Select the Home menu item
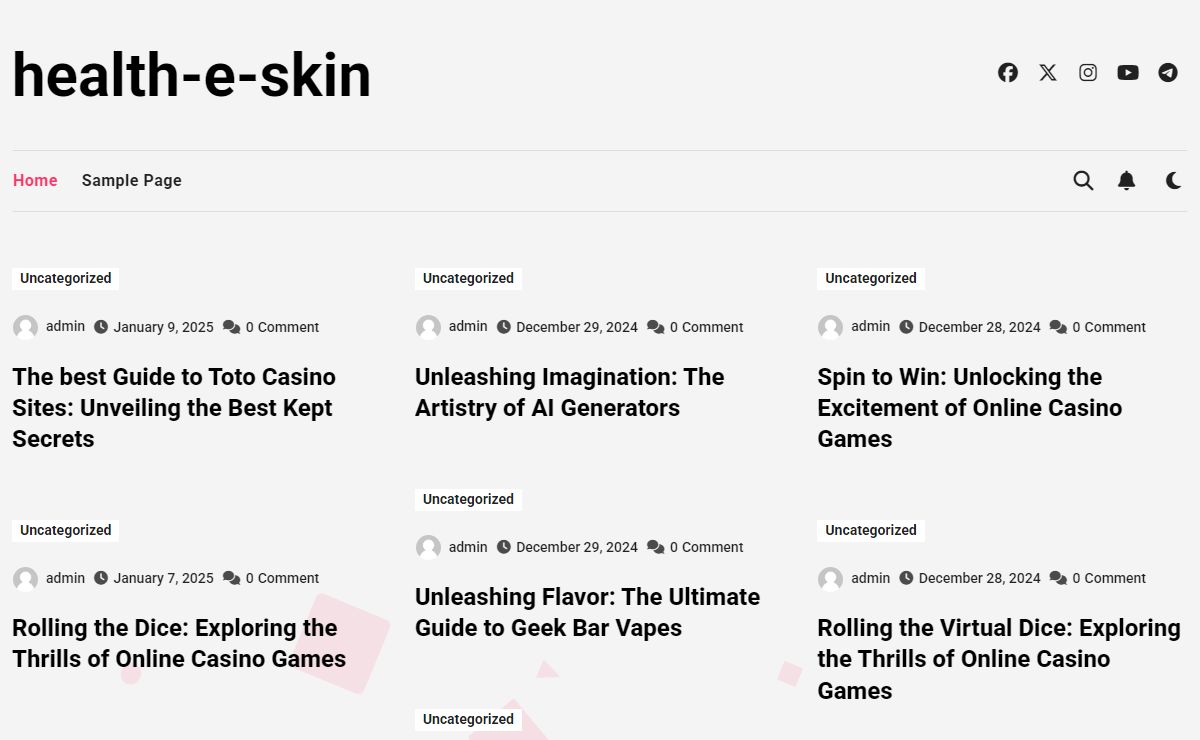Screen dimensions: 1200x740 (x=35, y=181)
